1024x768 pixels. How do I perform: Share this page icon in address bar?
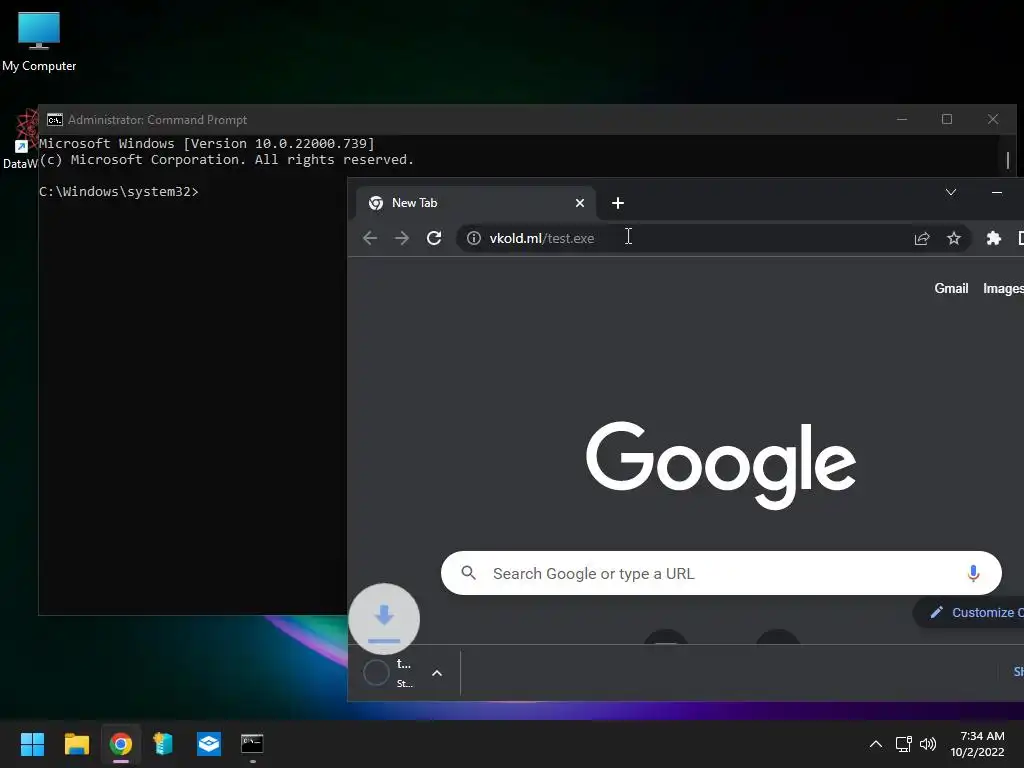tap(921, 238)
